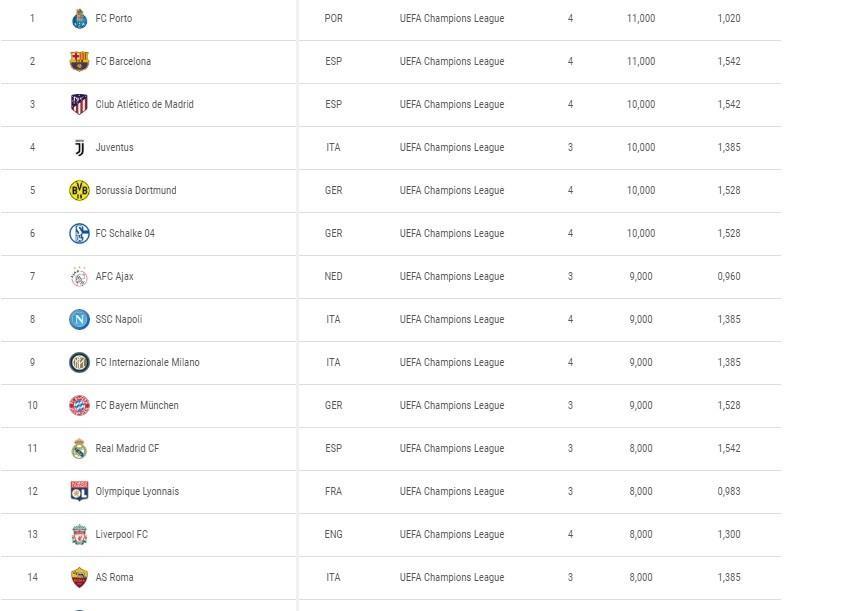Click the POR country code for FC Porto

(333, 19)
